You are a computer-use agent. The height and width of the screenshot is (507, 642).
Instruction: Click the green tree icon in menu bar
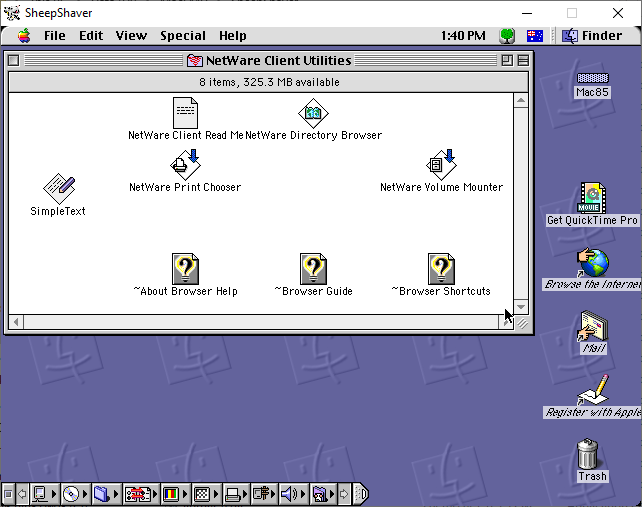click(507, 36)
